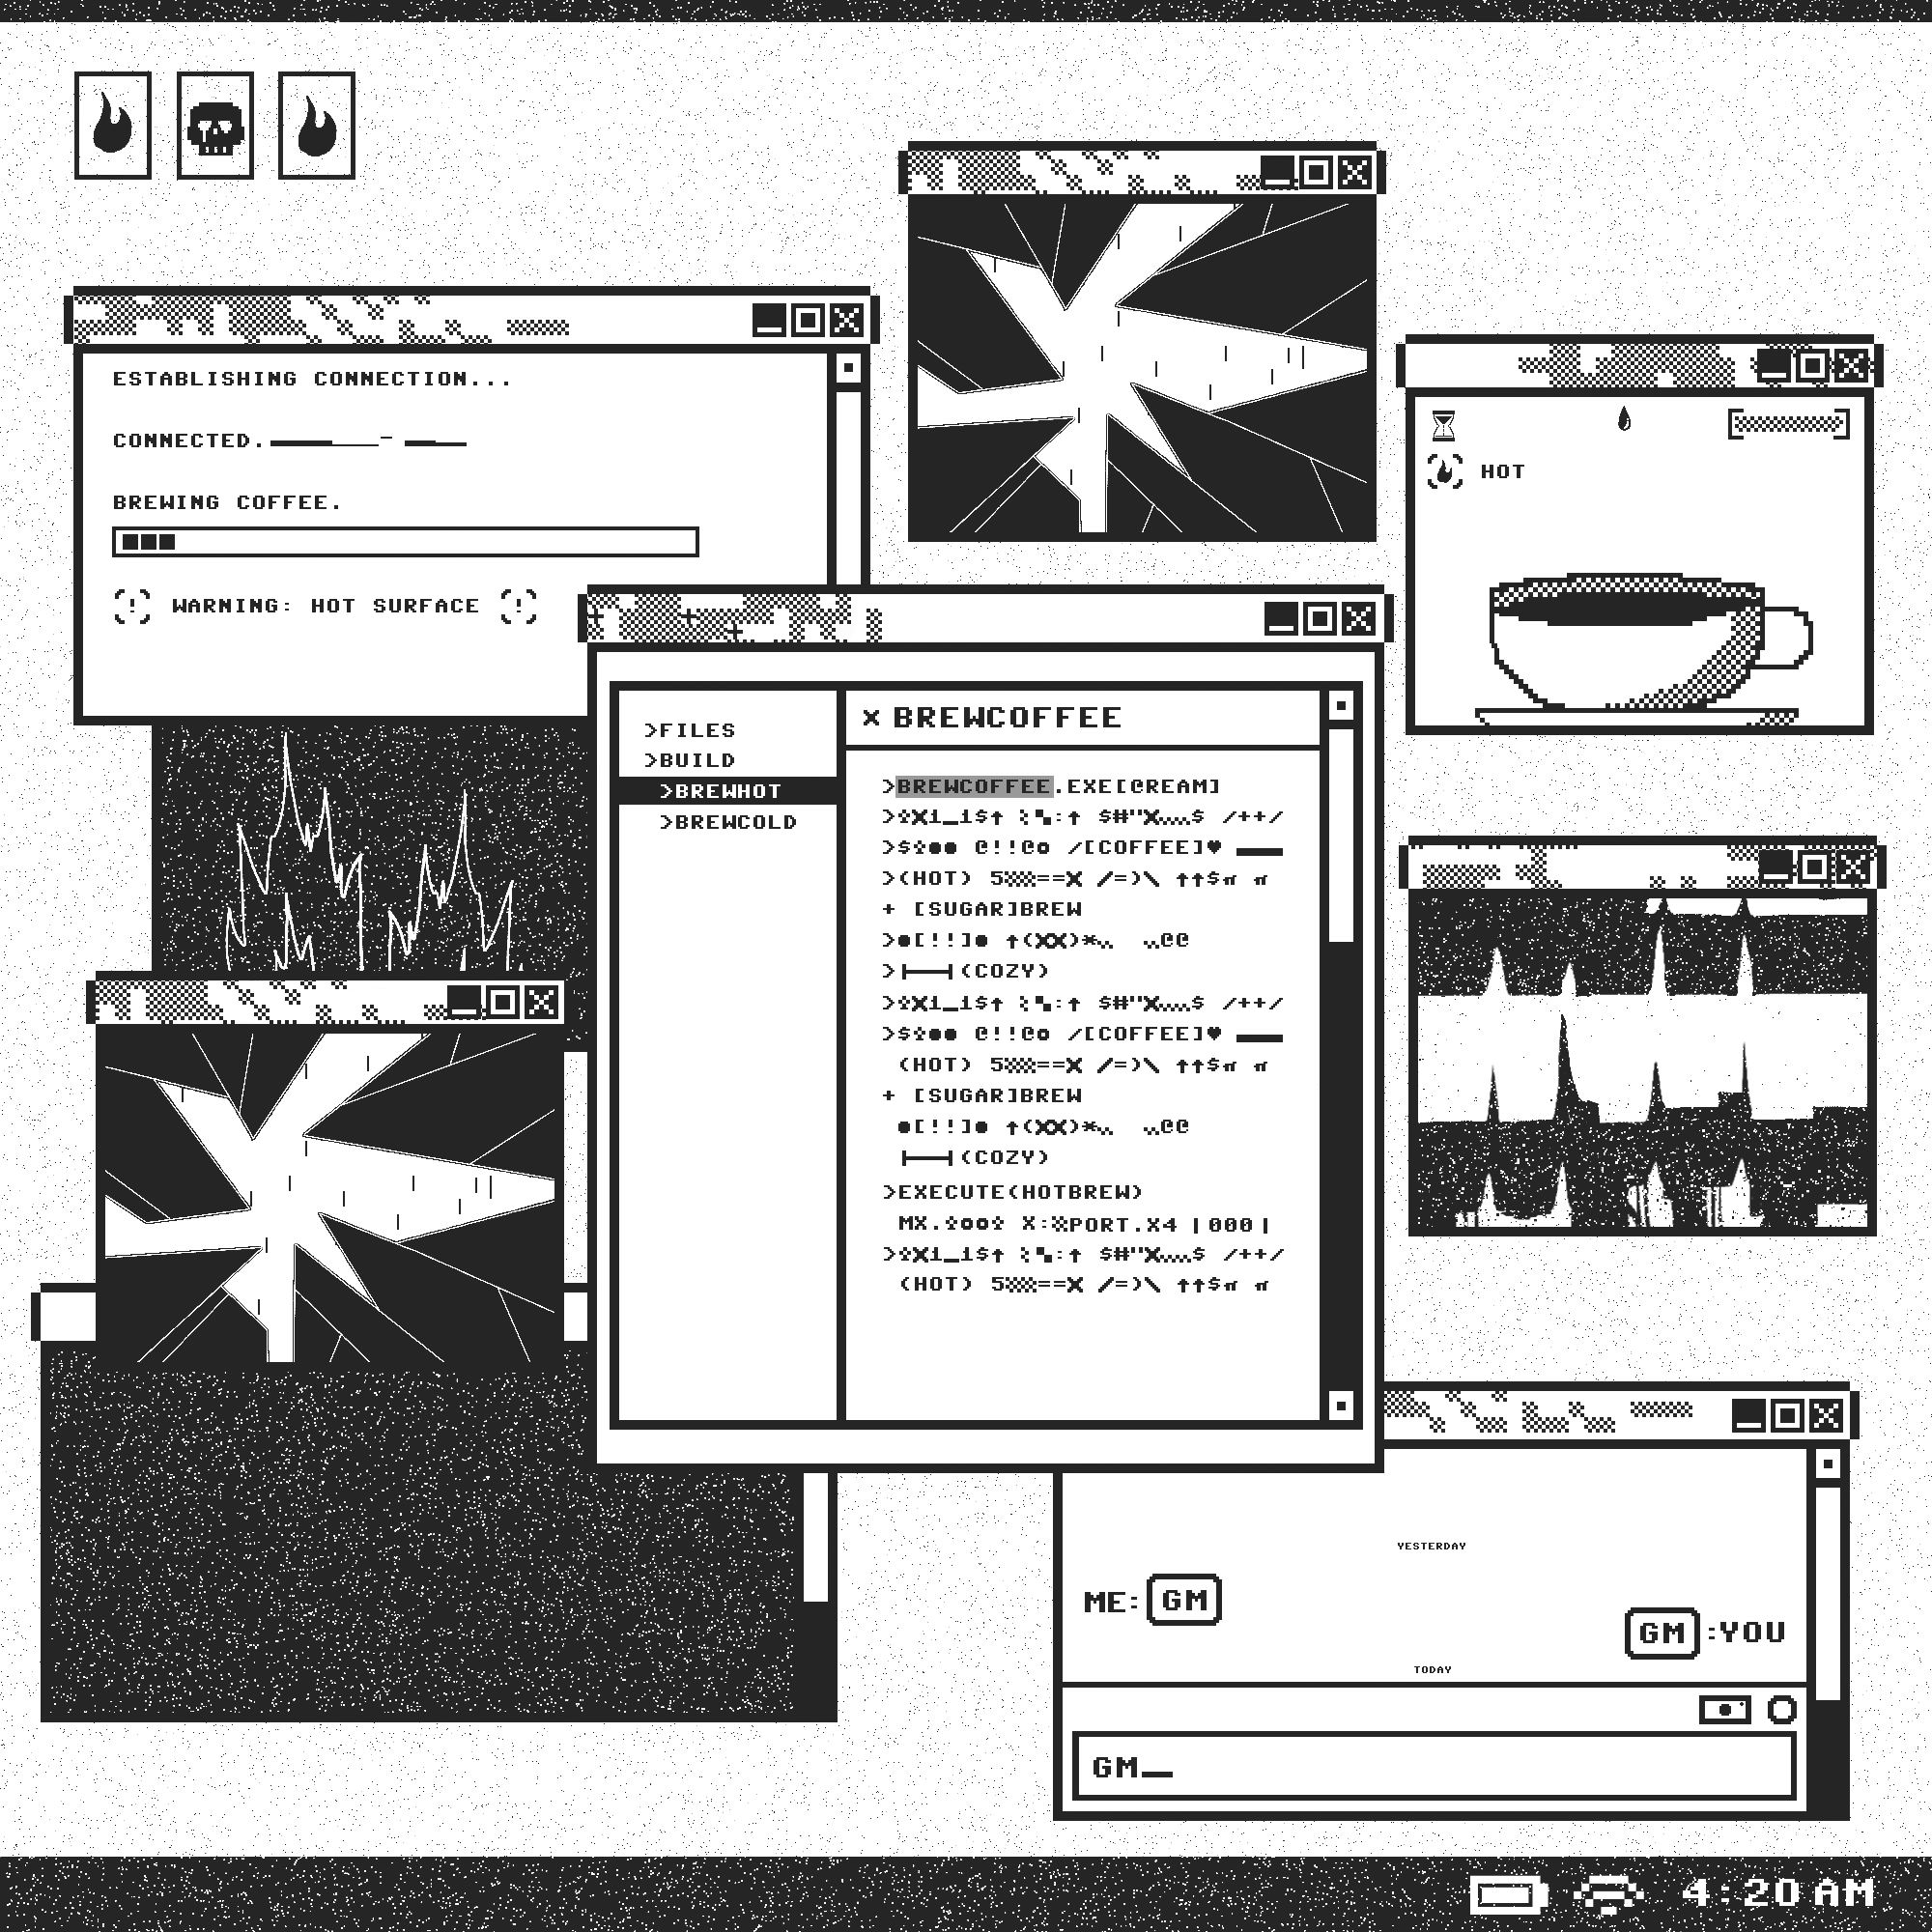Select the BREWHOT item in sidebar
The image size is (1932, 1932).
720,791
